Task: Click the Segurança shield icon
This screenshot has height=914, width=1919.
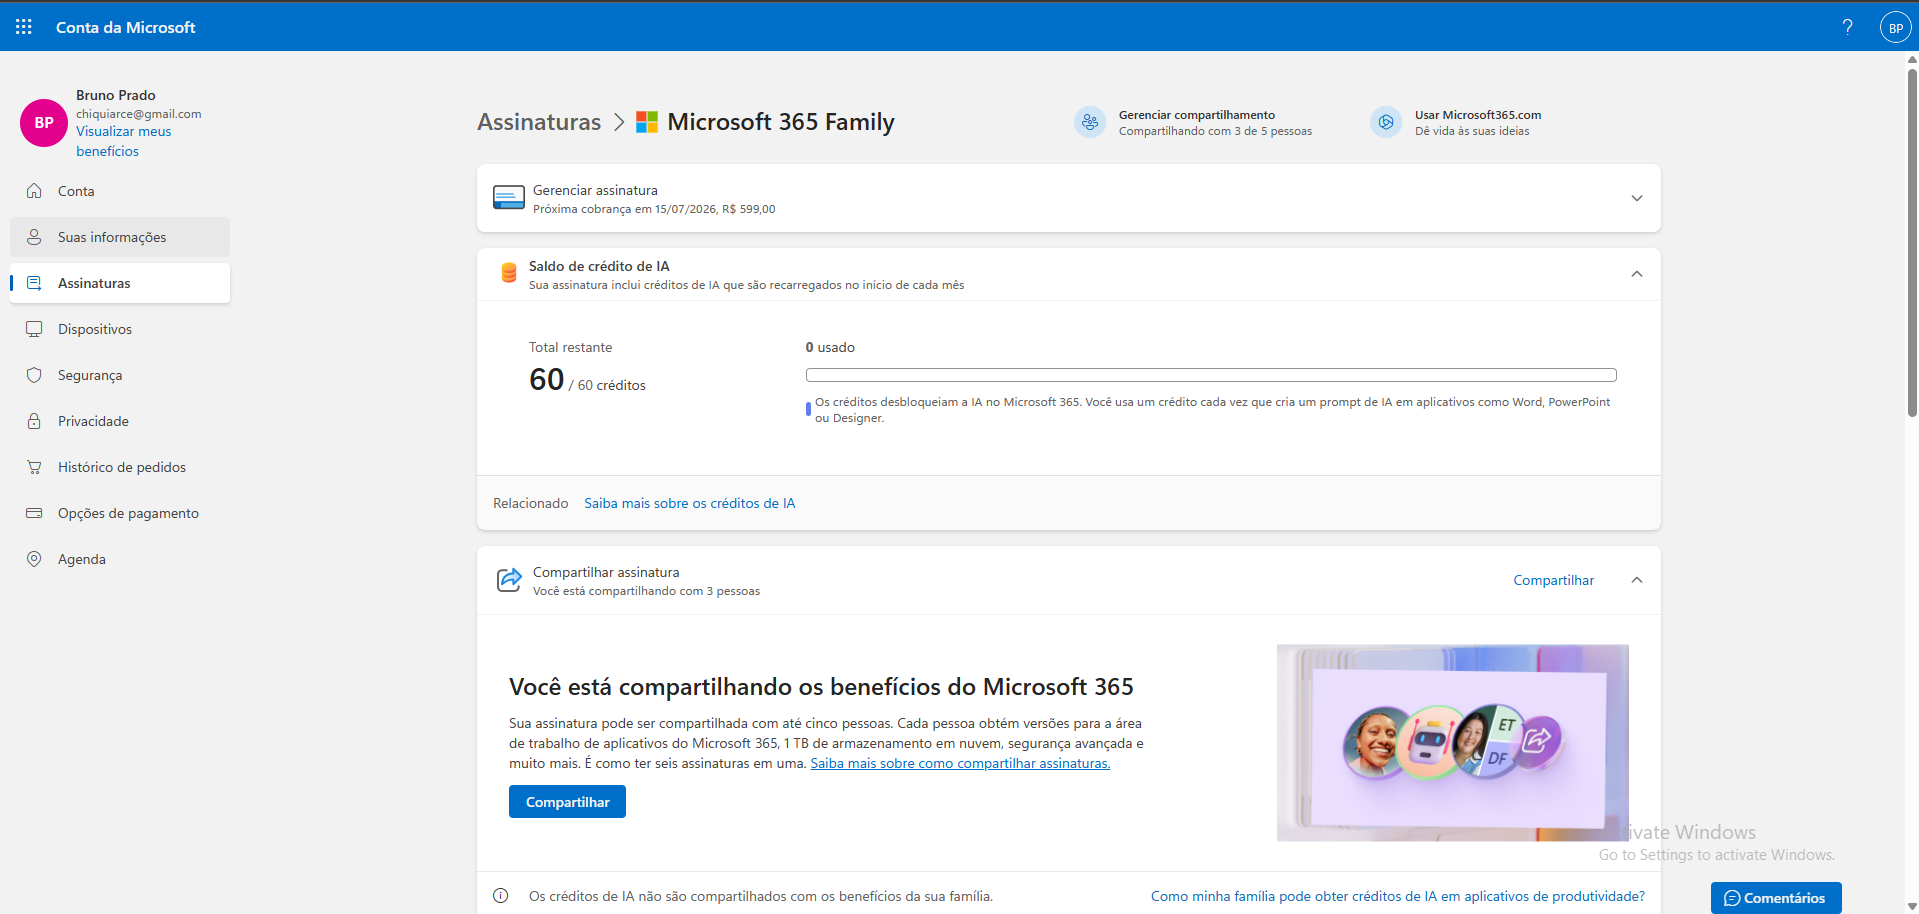Action: pyautogui.click(x=34, y=375)
